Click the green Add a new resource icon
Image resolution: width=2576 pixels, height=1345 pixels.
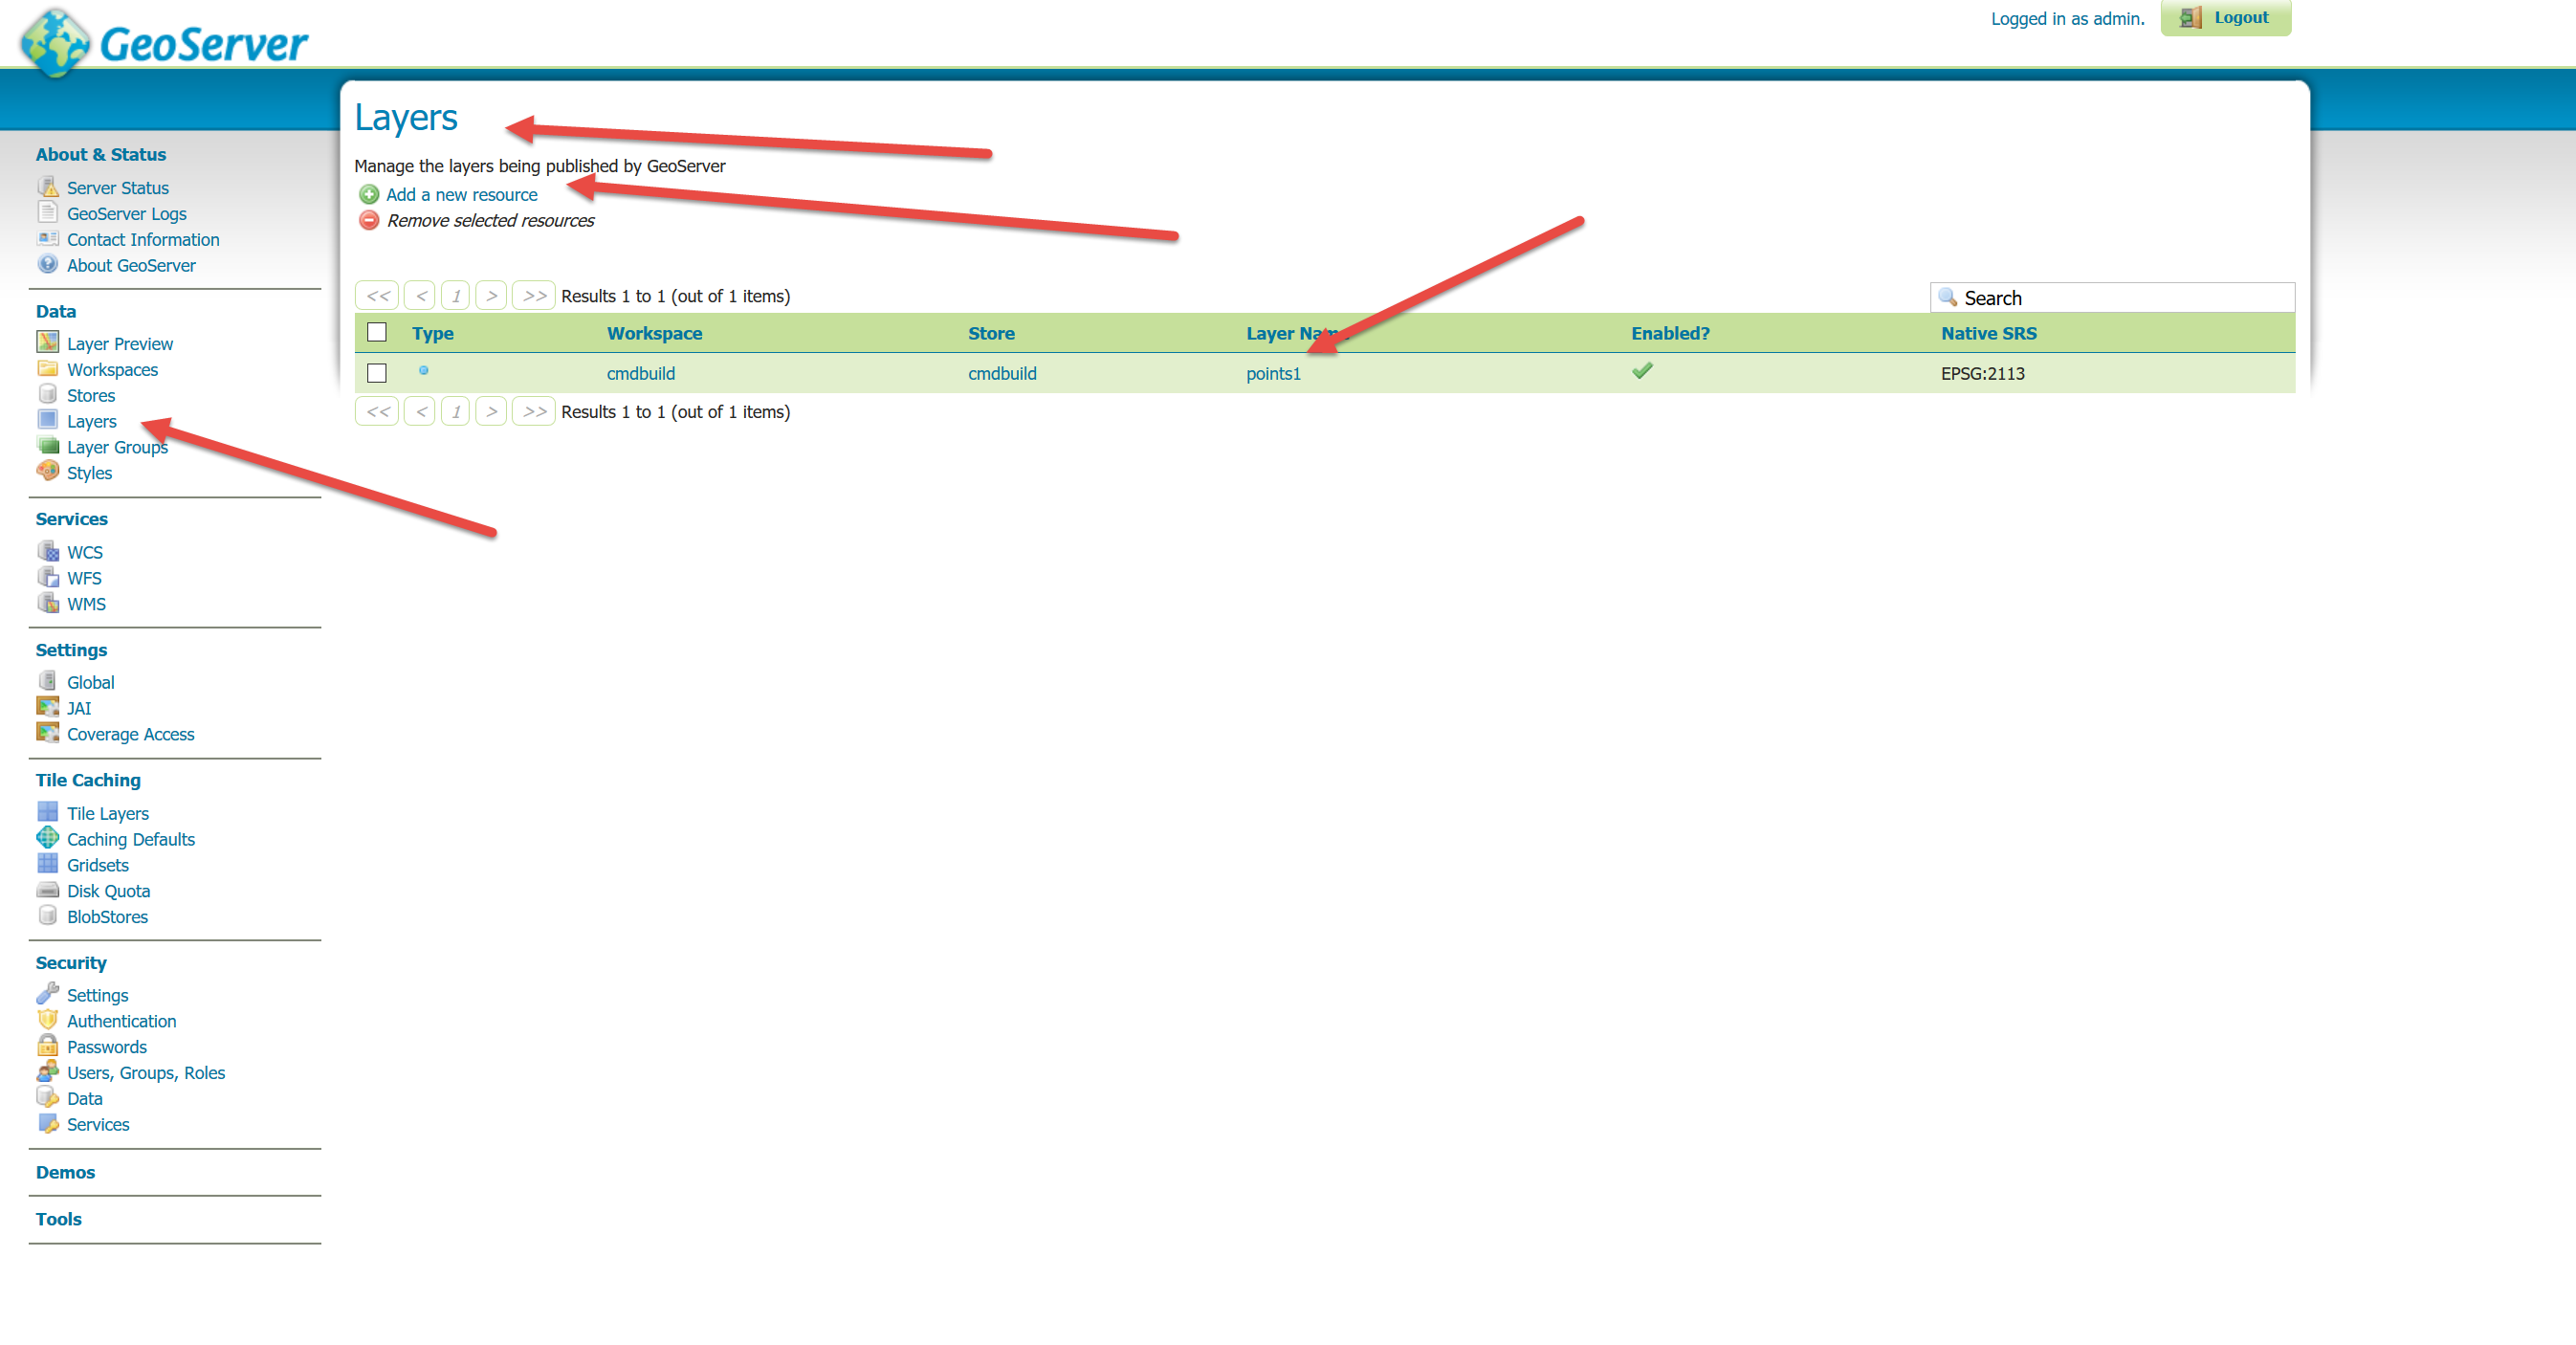tap(369, 195)
